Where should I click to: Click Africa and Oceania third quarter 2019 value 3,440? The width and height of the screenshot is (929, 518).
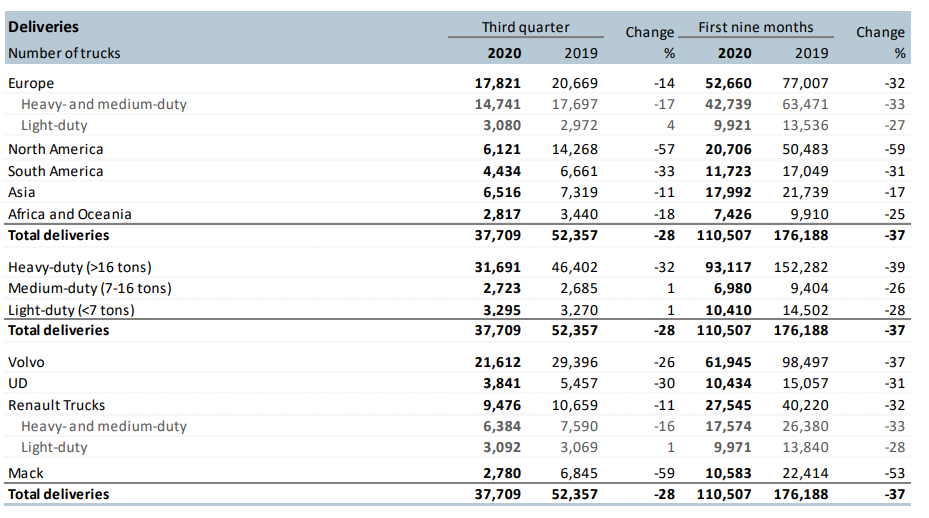579,214
